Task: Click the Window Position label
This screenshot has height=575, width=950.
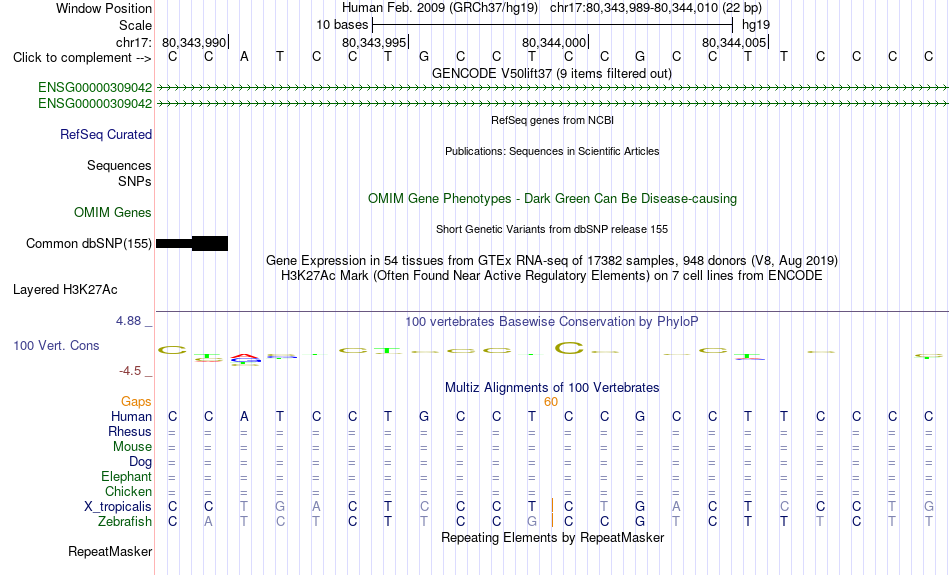Action: 104,8
